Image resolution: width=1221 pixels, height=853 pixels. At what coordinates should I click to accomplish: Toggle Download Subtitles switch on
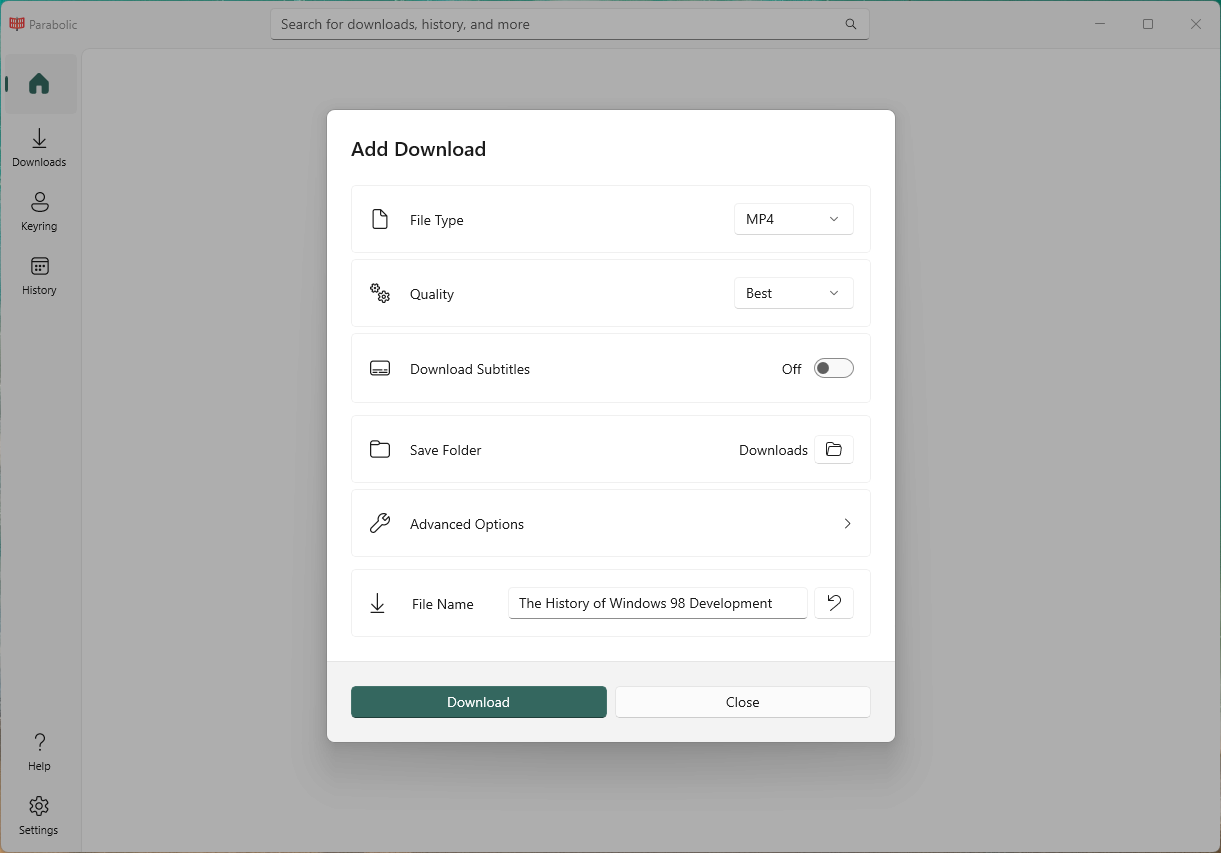pyautogui.click(x=834, y=368)
